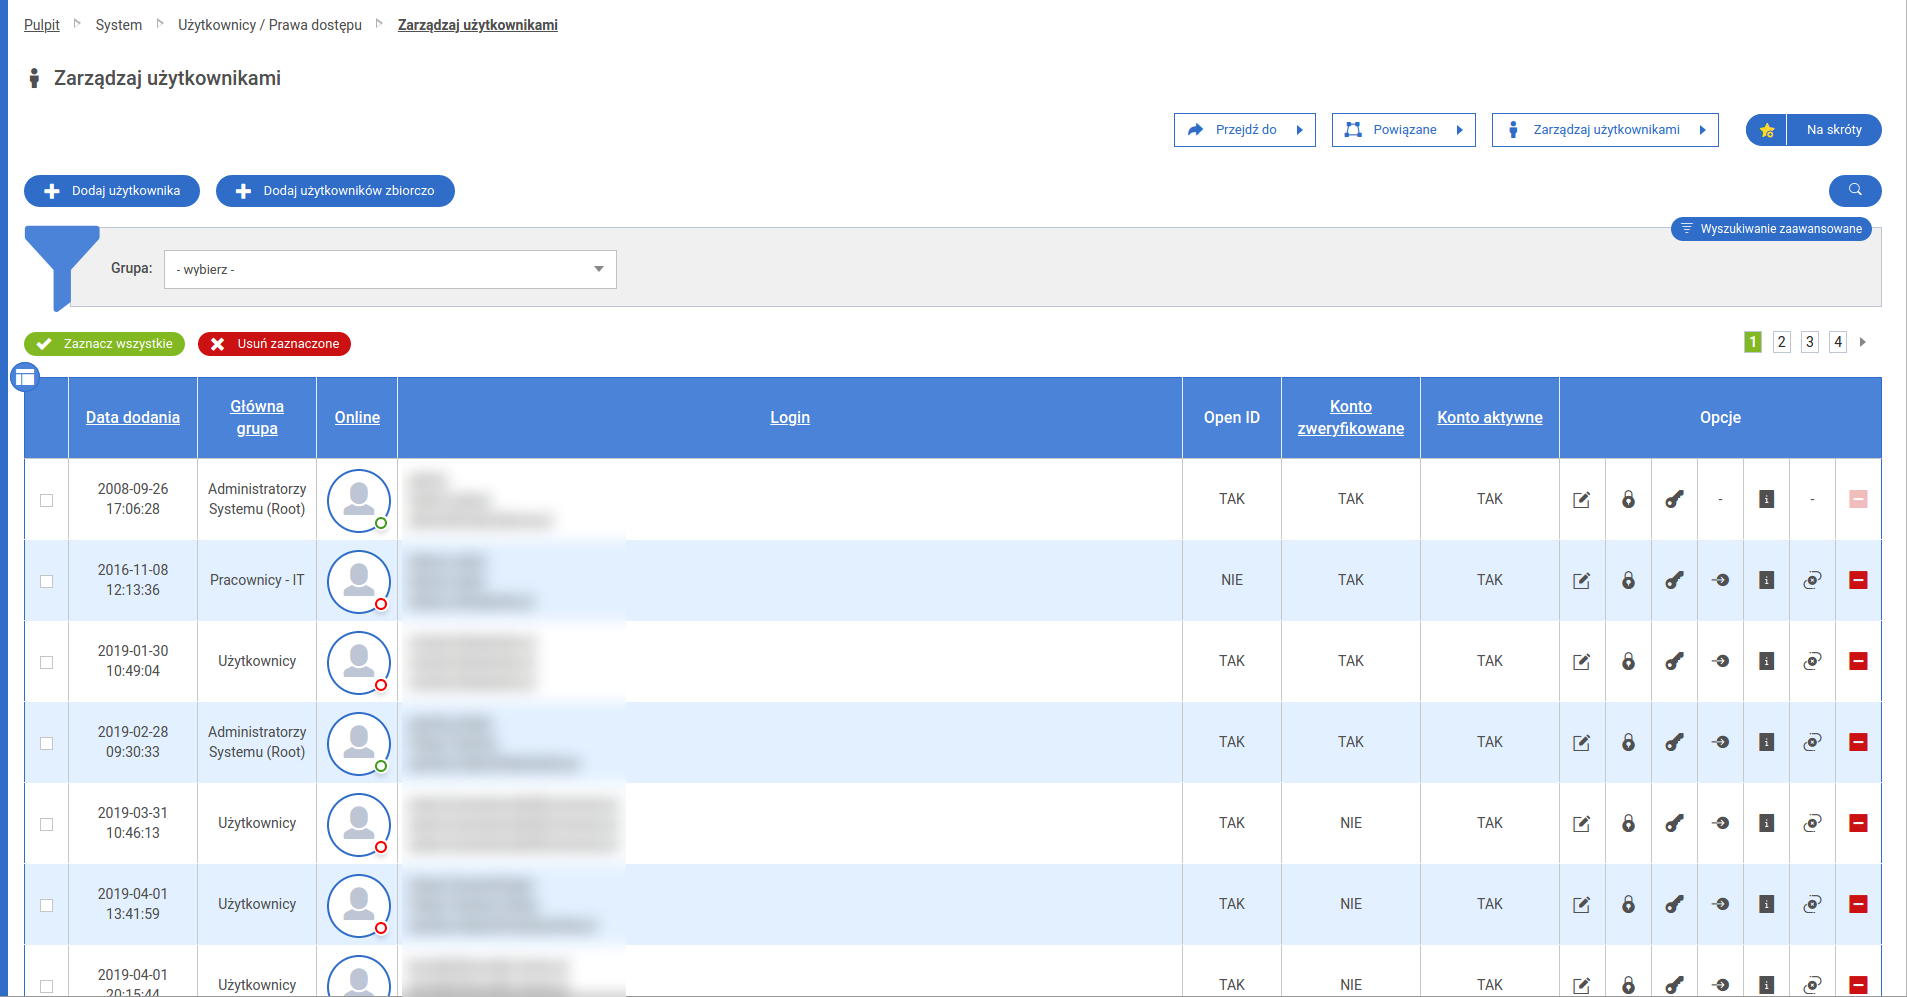Click the padlock icon in the Pracownicy - IT row

1628,581
